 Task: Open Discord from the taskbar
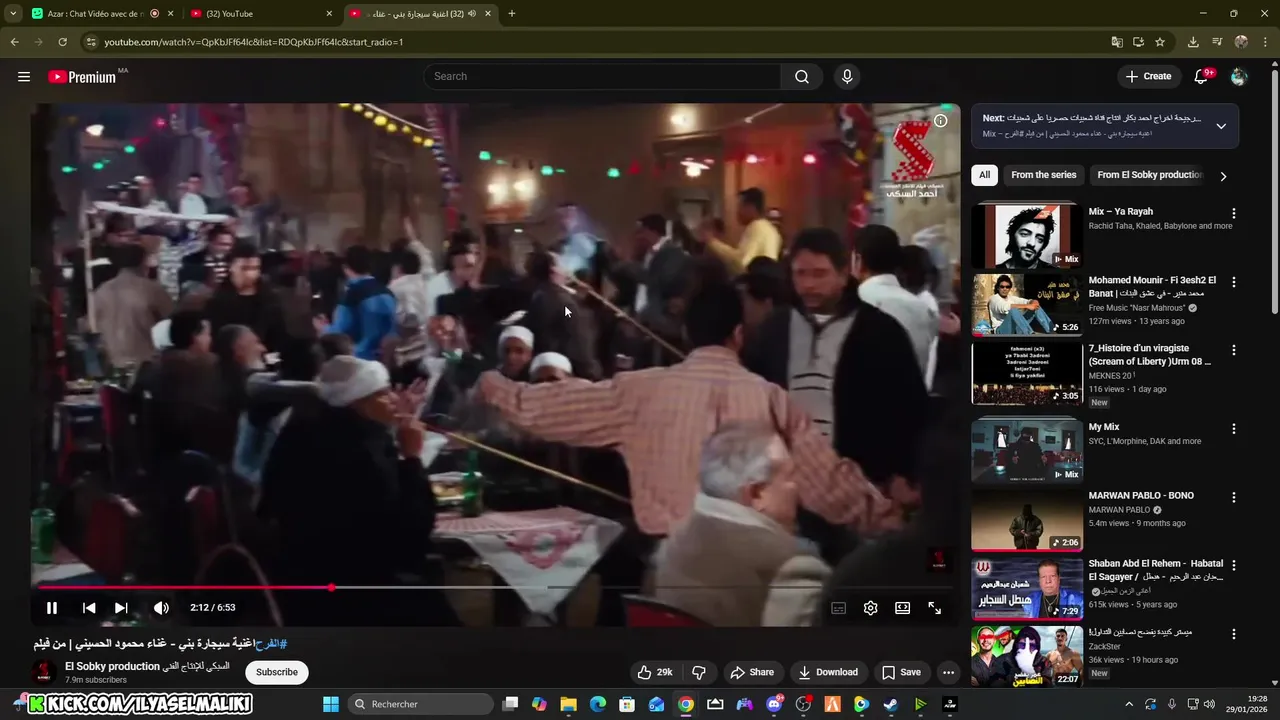pos(774,704)
